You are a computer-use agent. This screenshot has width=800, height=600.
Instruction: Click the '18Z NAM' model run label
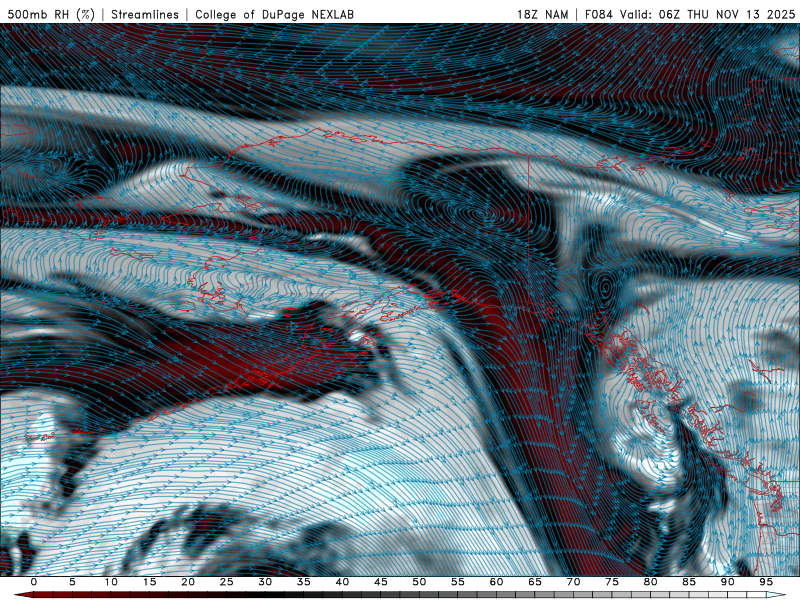pyautogui.click(x=542, y=14)
